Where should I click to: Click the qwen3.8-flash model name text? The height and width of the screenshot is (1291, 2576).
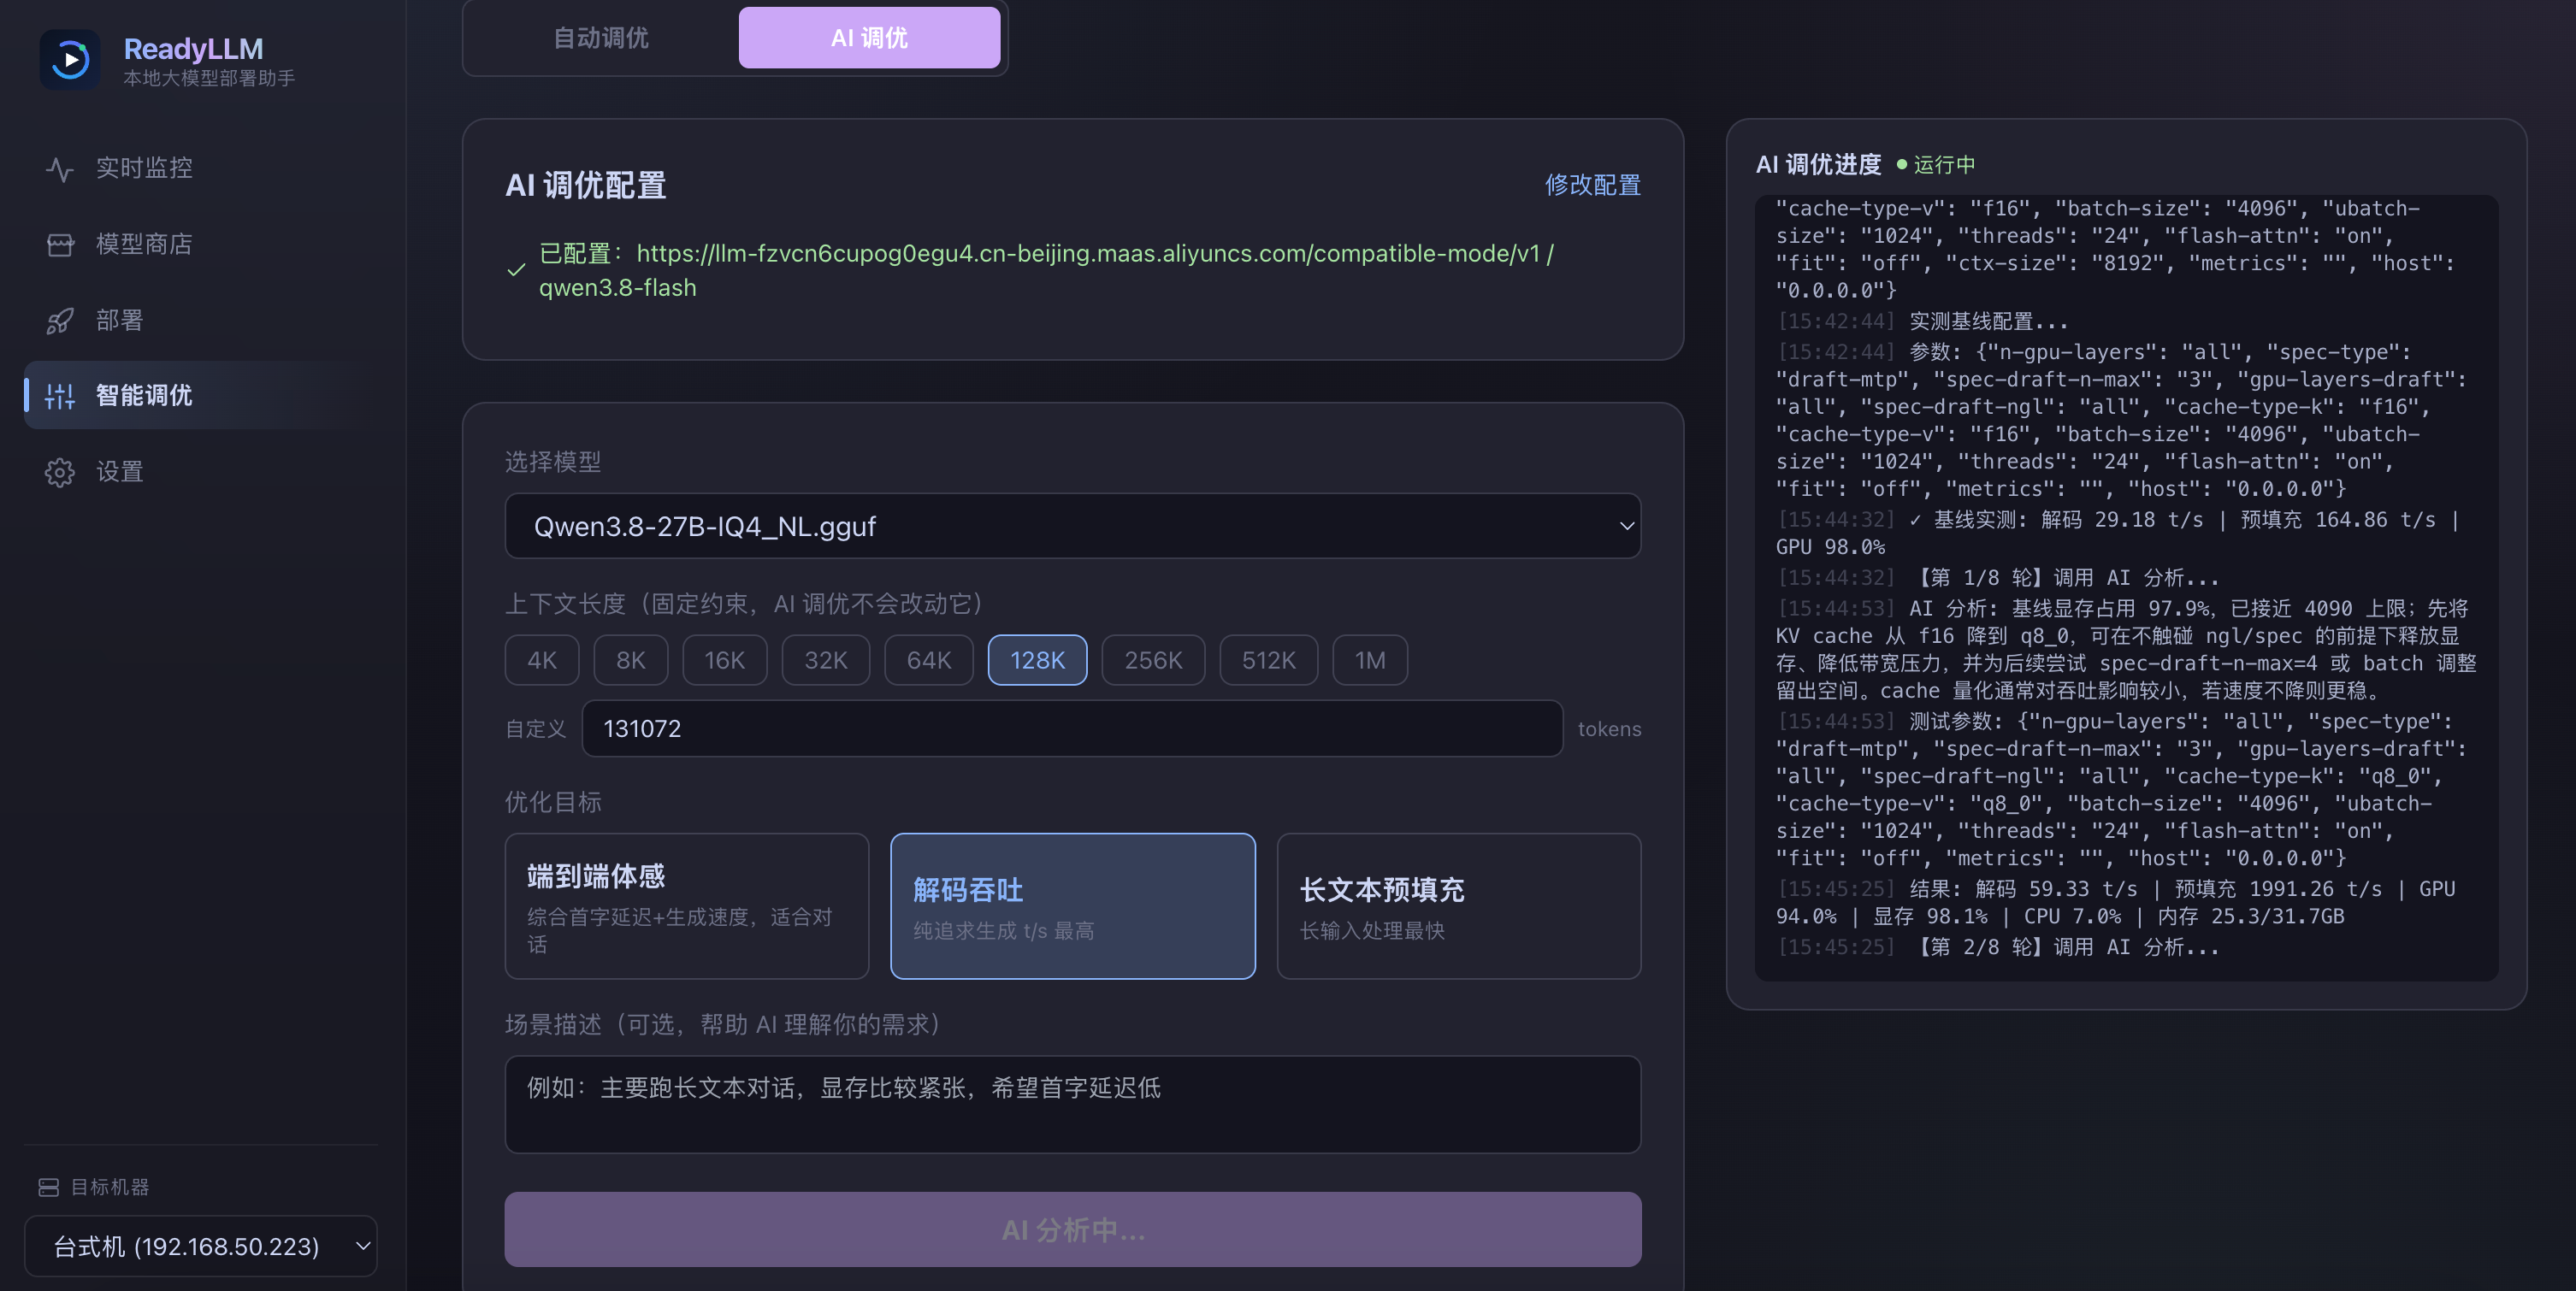point(618,288)
